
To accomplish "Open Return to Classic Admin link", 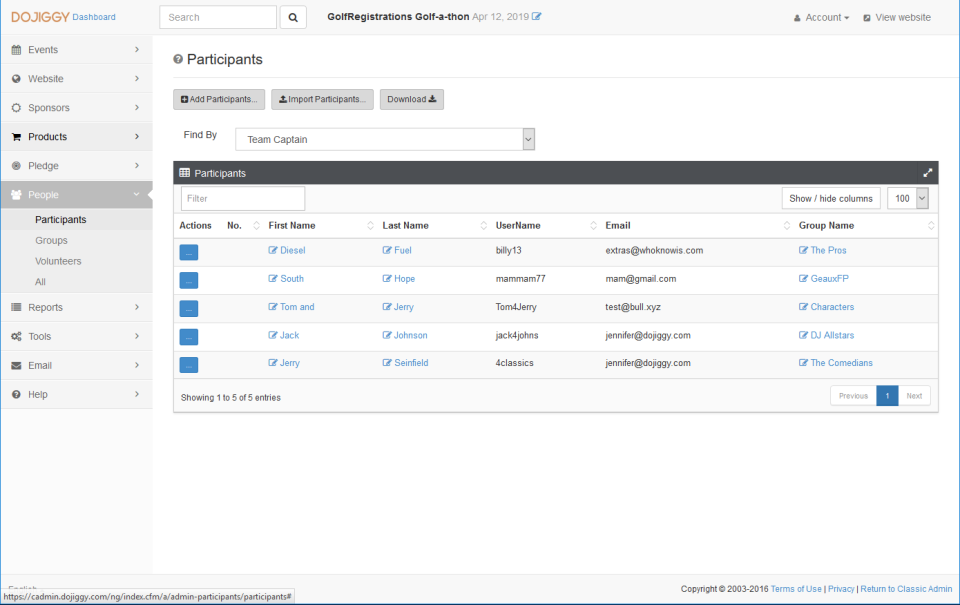I will tap(906, 588).
